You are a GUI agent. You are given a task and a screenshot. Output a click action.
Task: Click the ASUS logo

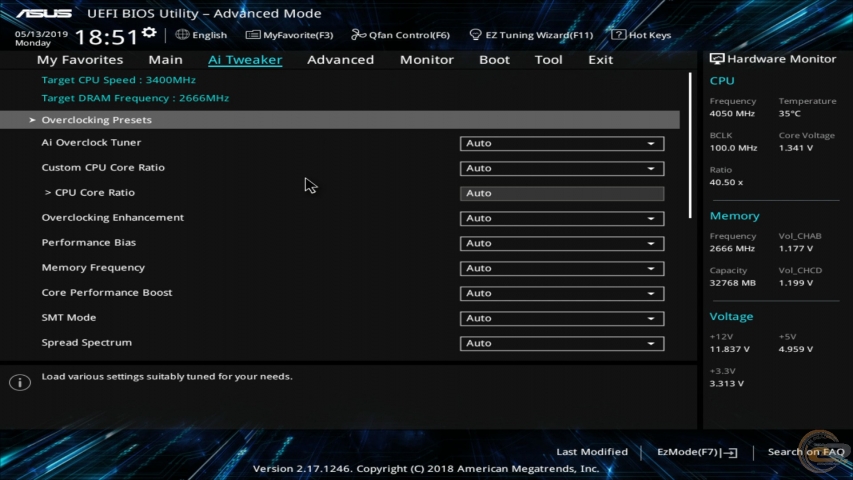[44, 13]
